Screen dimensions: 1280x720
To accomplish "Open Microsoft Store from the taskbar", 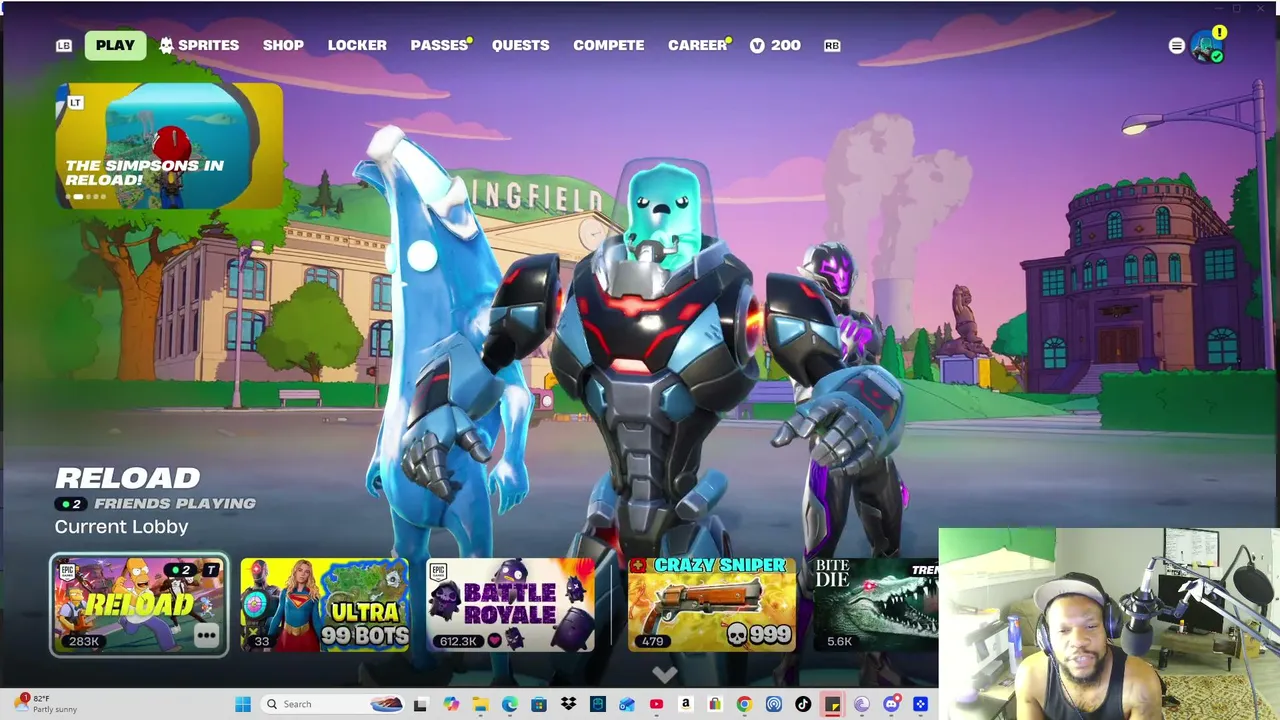I will tap(539, 704).
